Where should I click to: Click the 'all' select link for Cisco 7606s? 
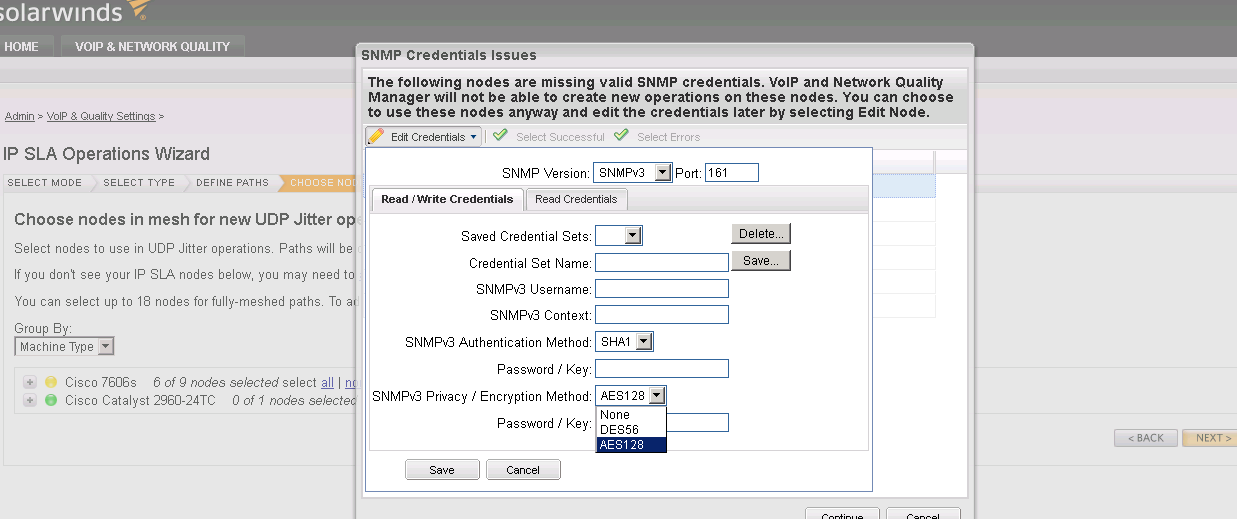[x=327, y=383]
